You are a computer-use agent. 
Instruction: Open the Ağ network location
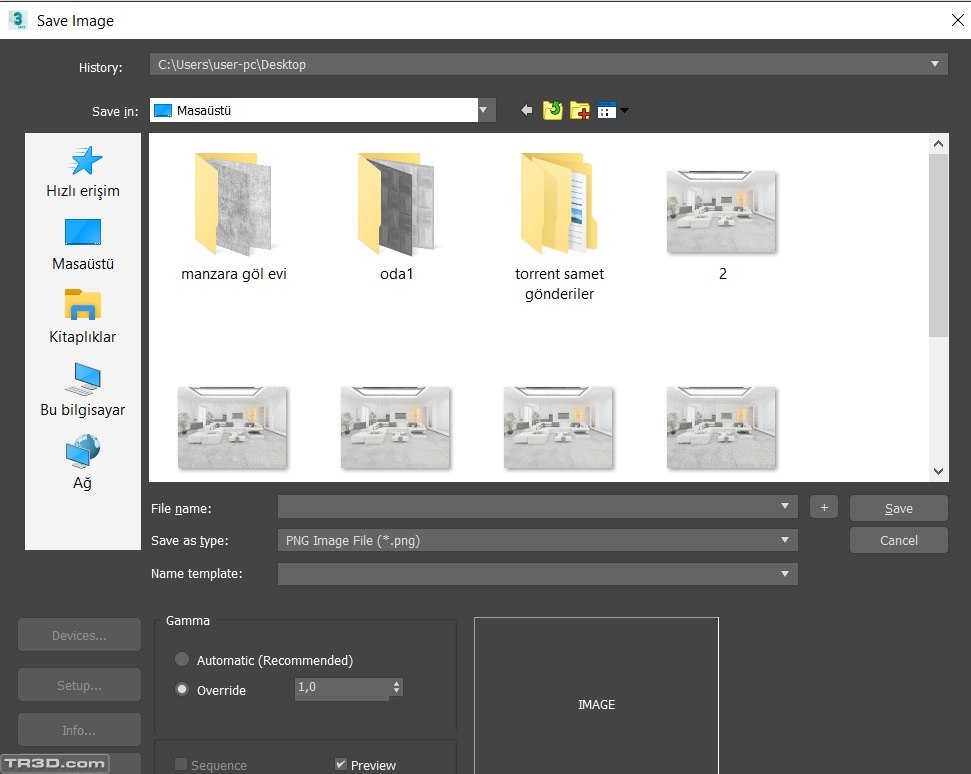coord(83,462)
